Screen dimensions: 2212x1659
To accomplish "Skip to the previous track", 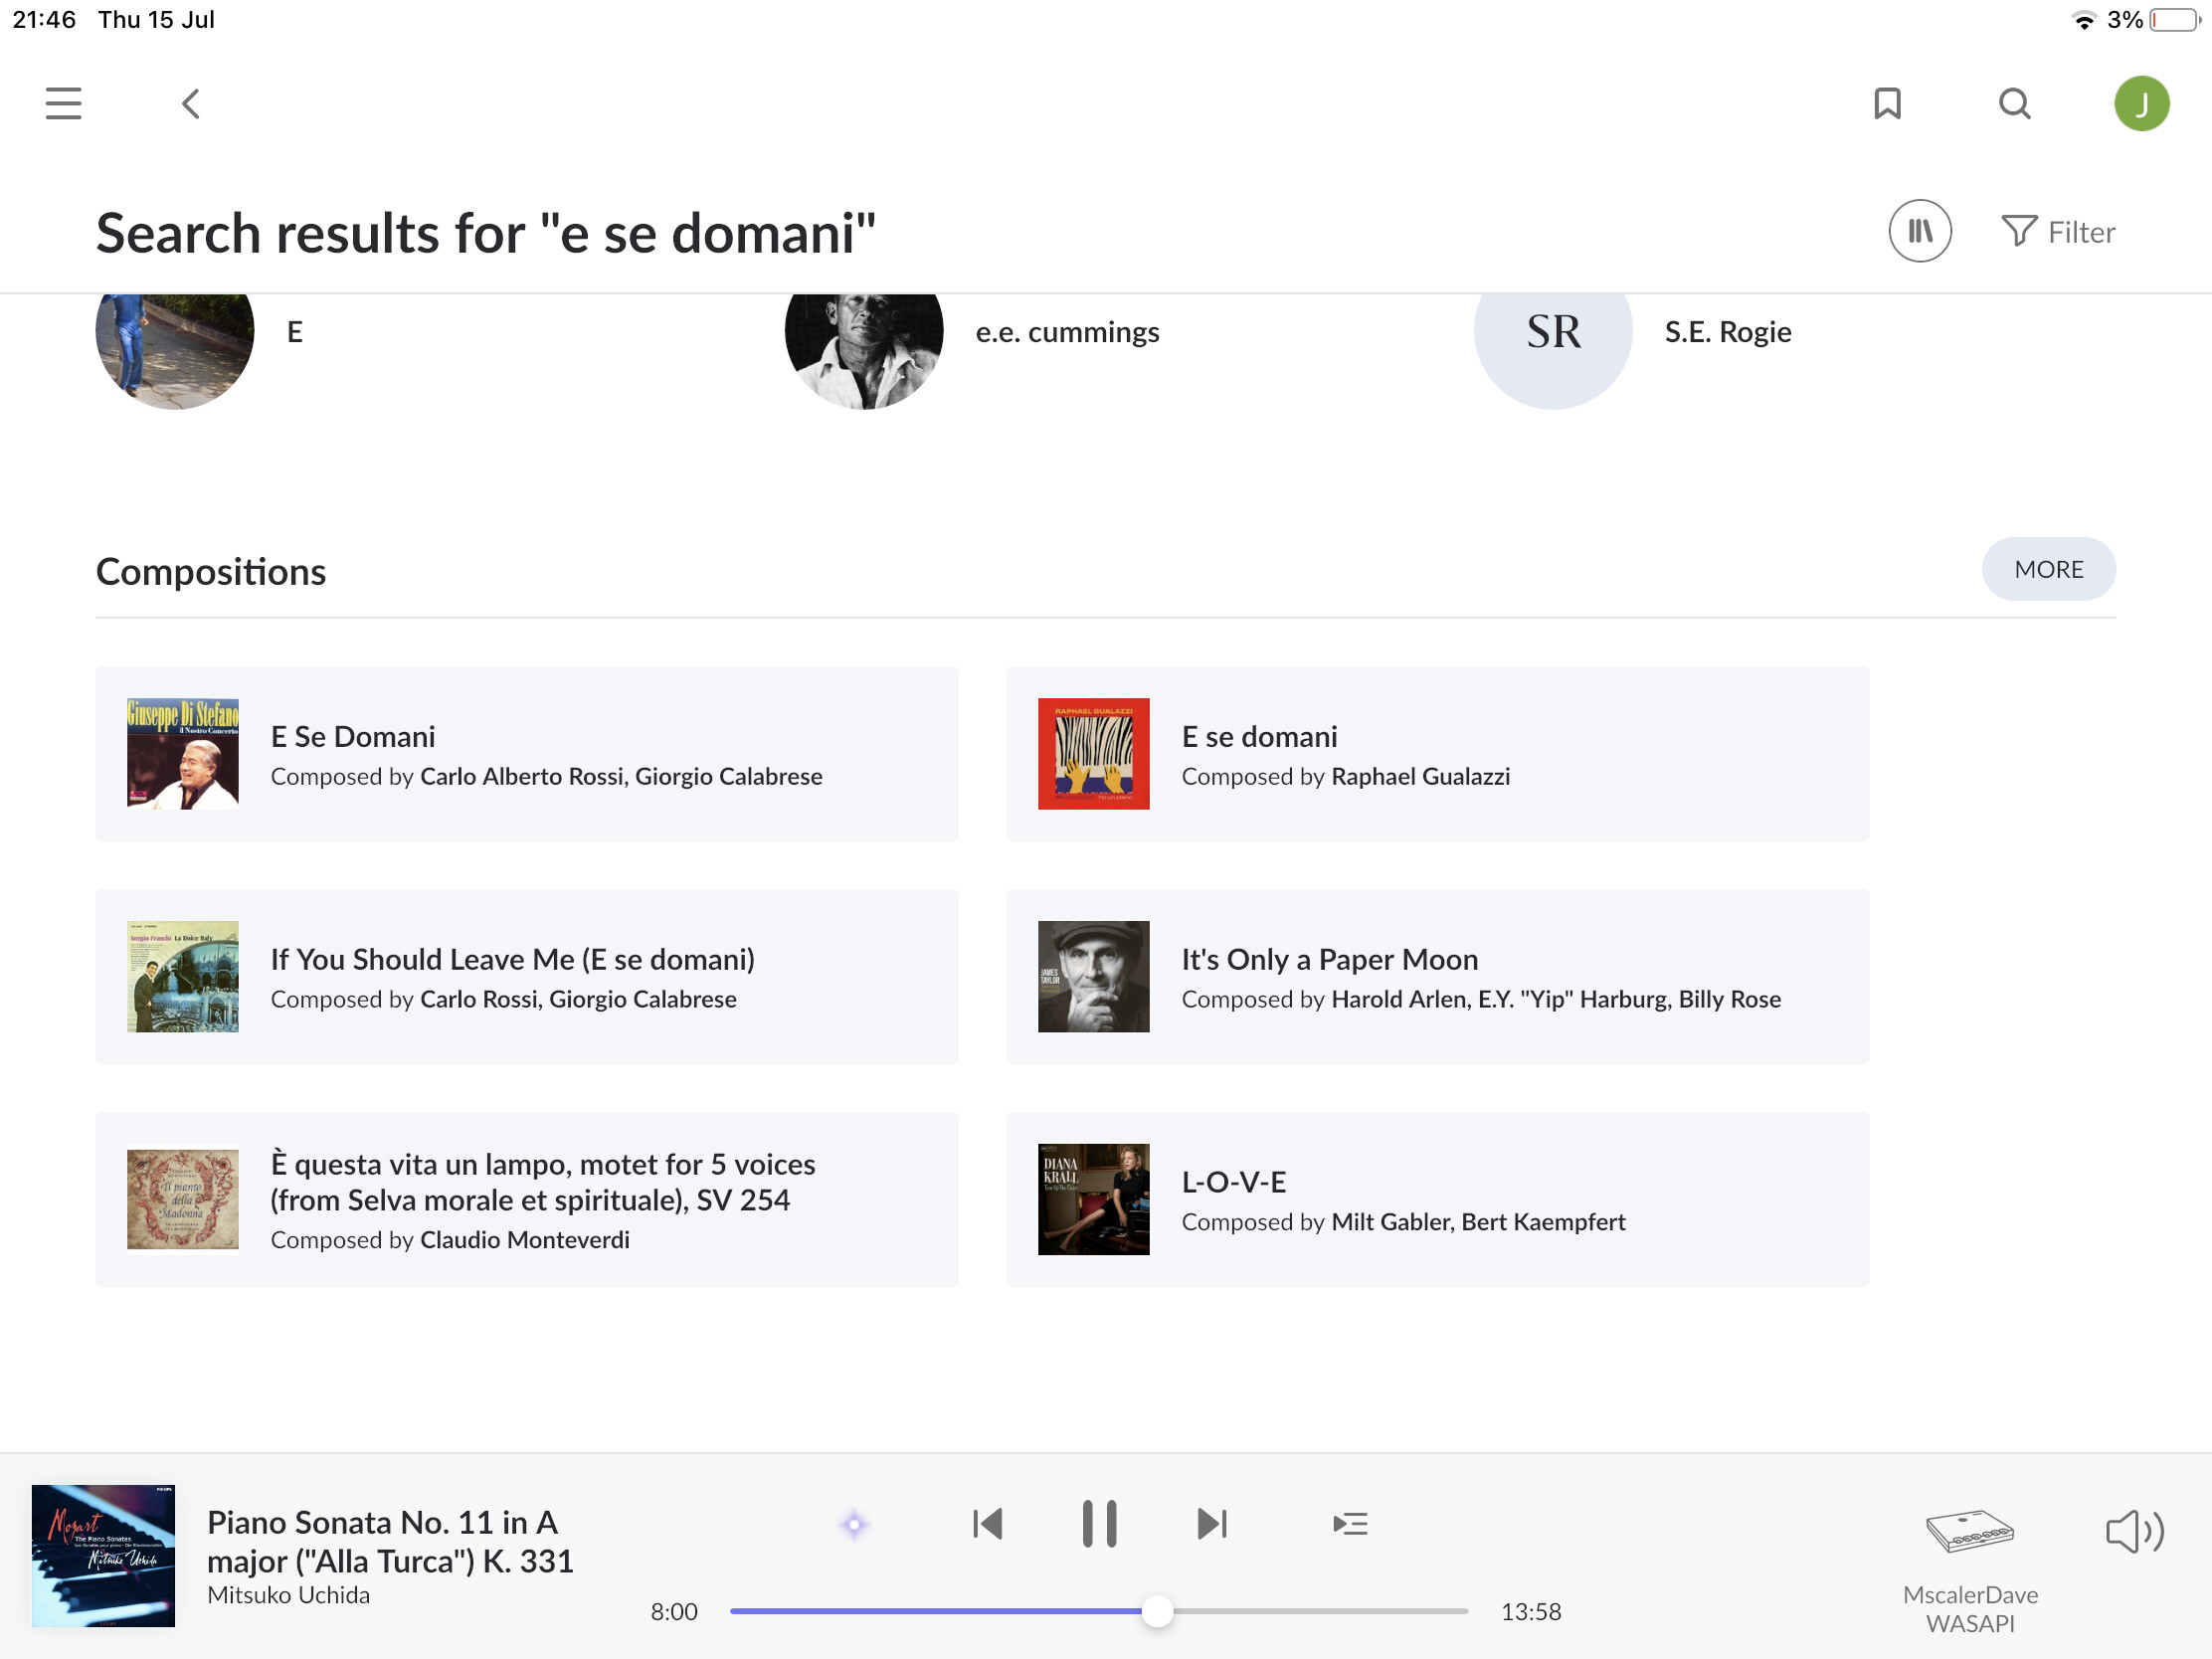I will point(987,1523).
